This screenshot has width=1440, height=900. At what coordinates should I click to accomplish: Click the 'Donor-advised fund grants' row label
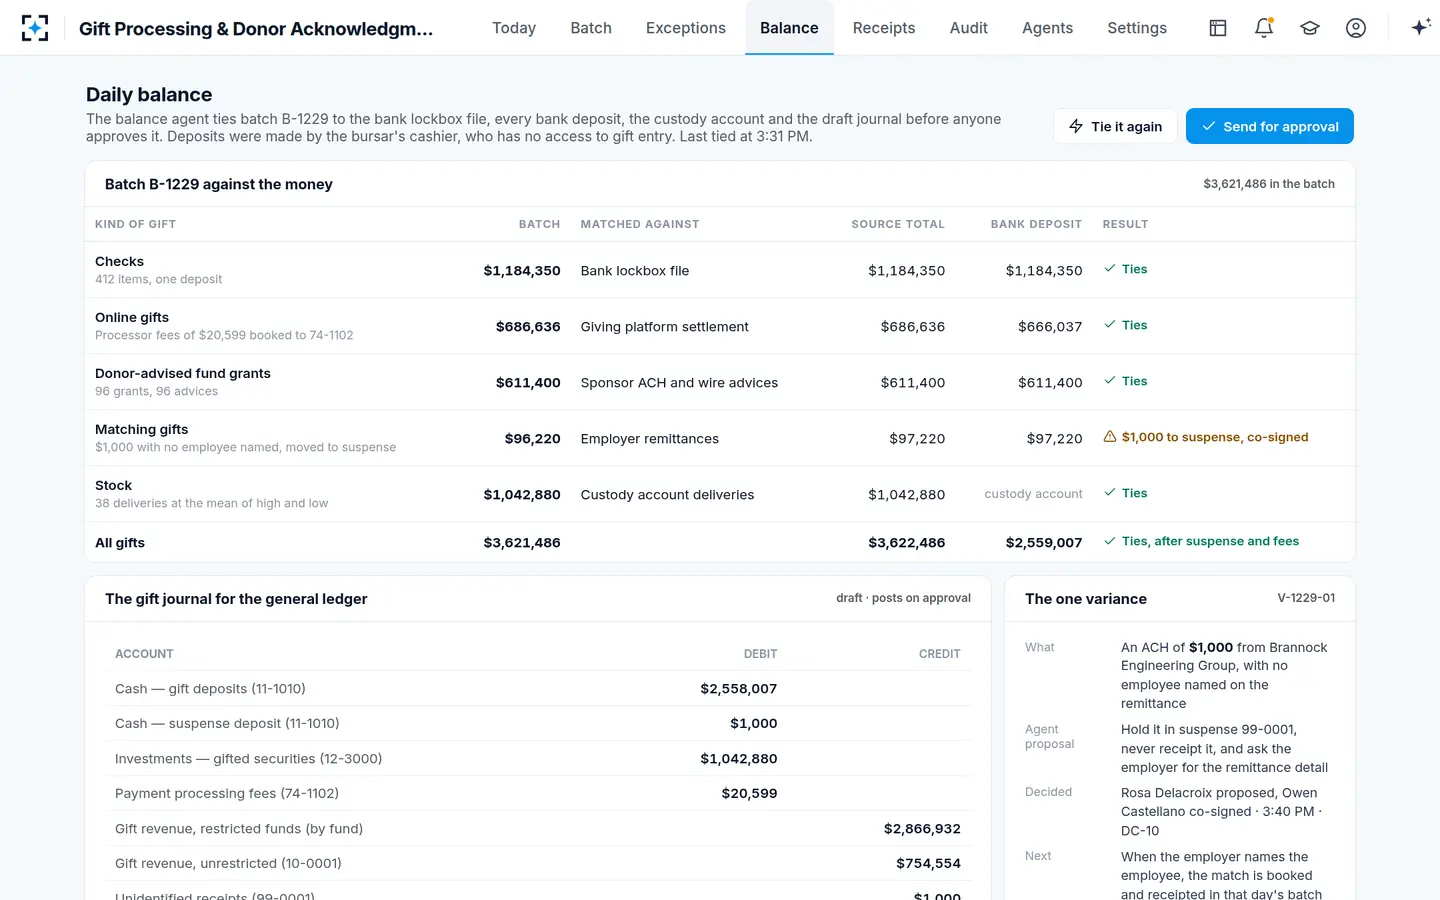(x=183, y=373)
